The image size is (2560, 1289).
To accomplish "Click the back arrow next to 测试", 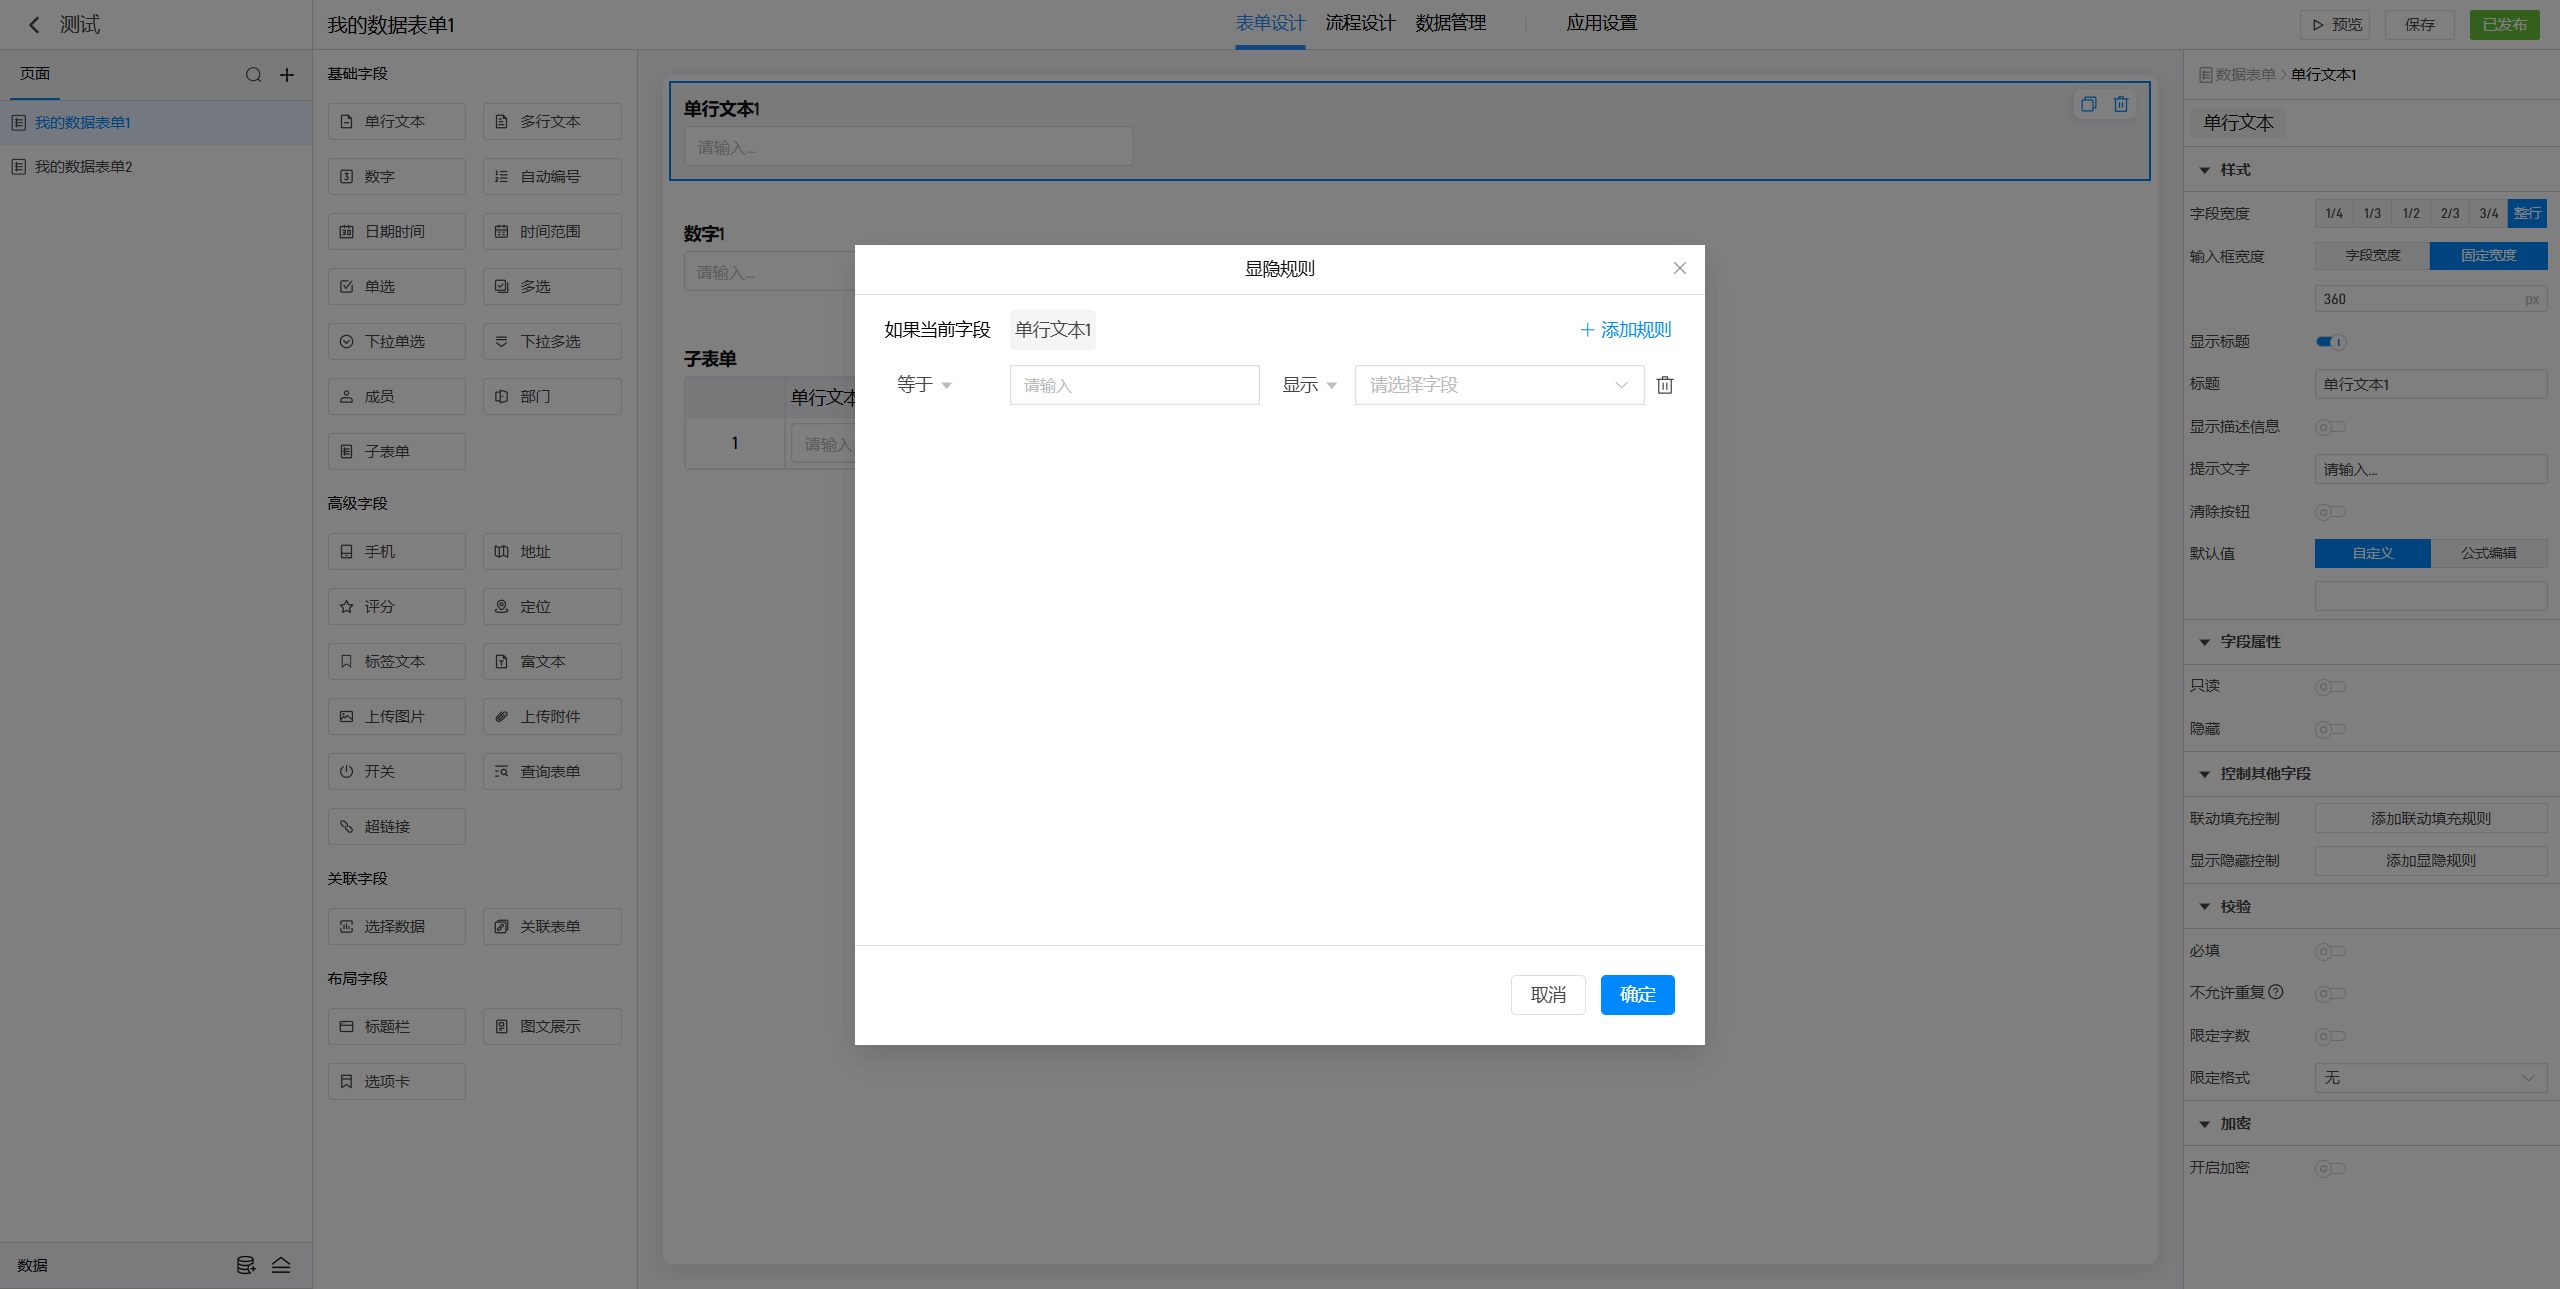I will 34,25.
